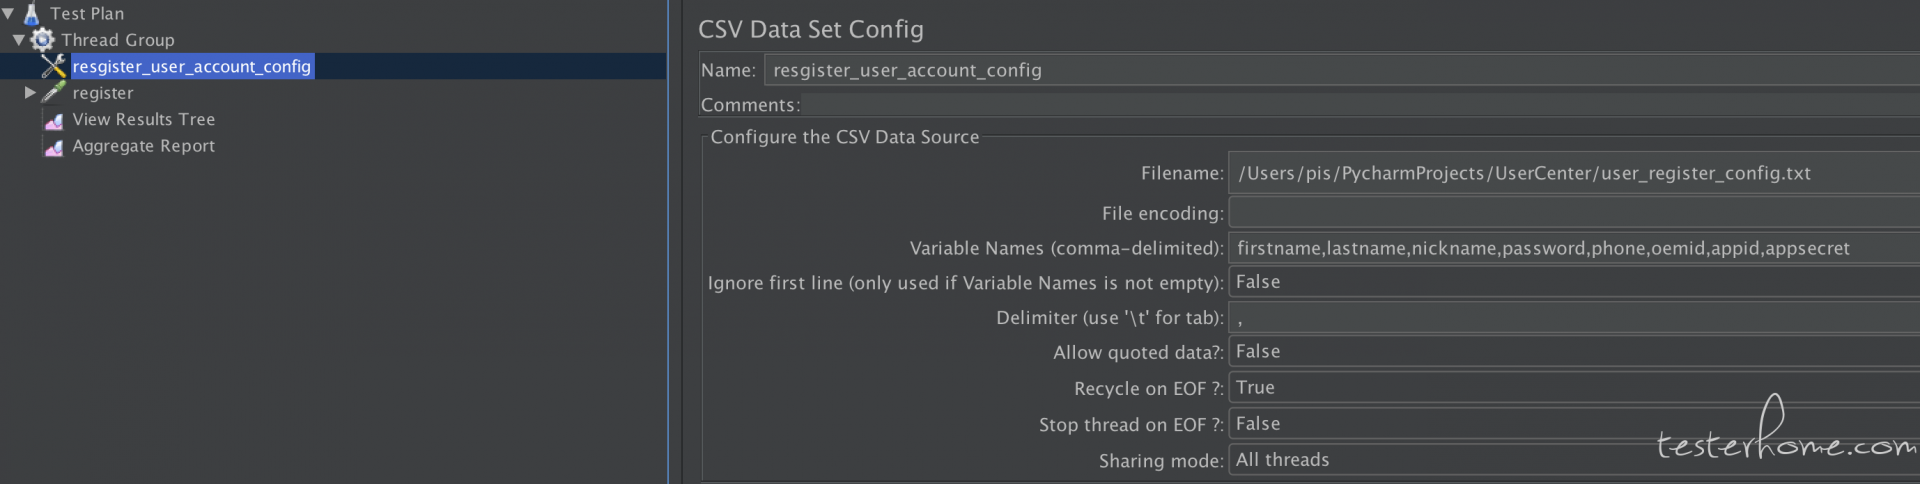Click the Aggregate Report listener icon
1920x484 pixels.
(54, 146)
